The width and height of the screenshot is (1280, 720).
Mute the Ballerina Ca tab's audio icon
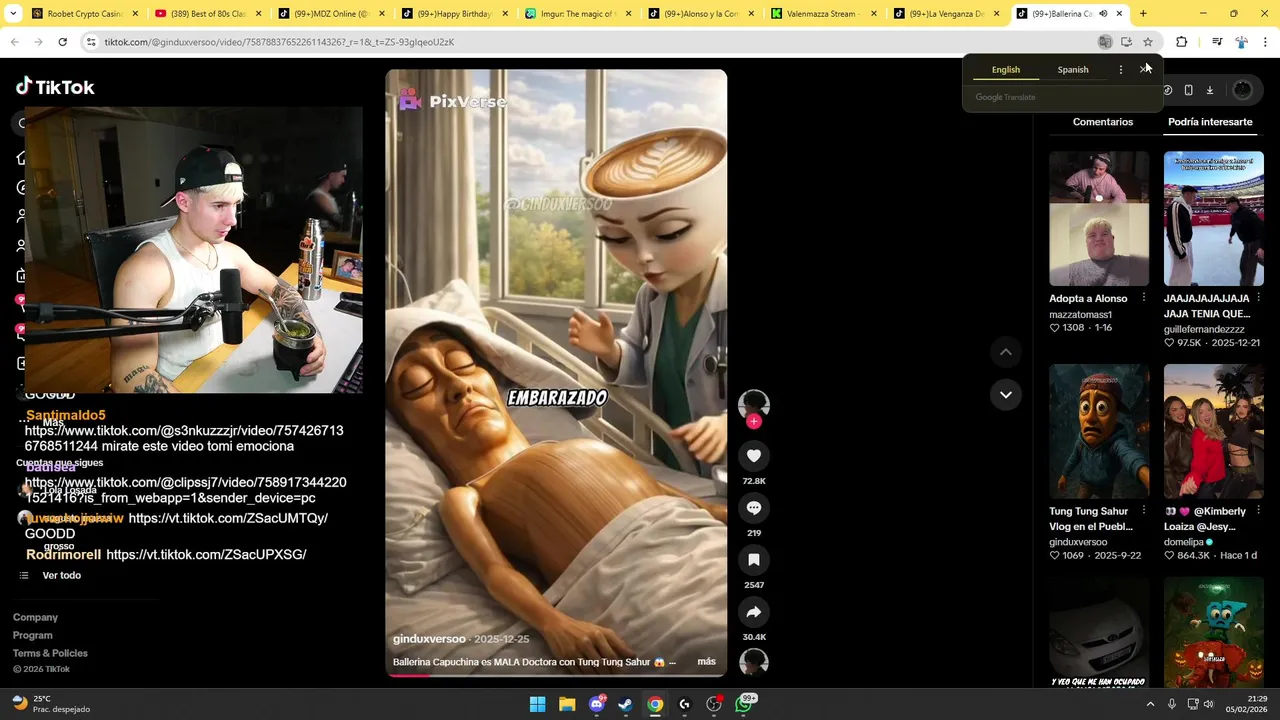(1103, 14)
